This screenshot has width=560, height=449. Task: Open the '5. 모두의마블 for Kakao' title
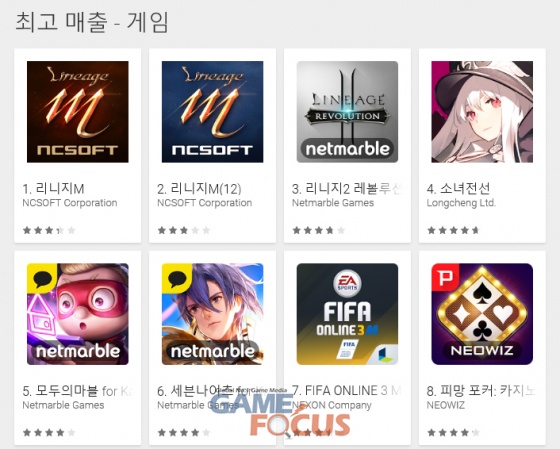coord(78,391)
